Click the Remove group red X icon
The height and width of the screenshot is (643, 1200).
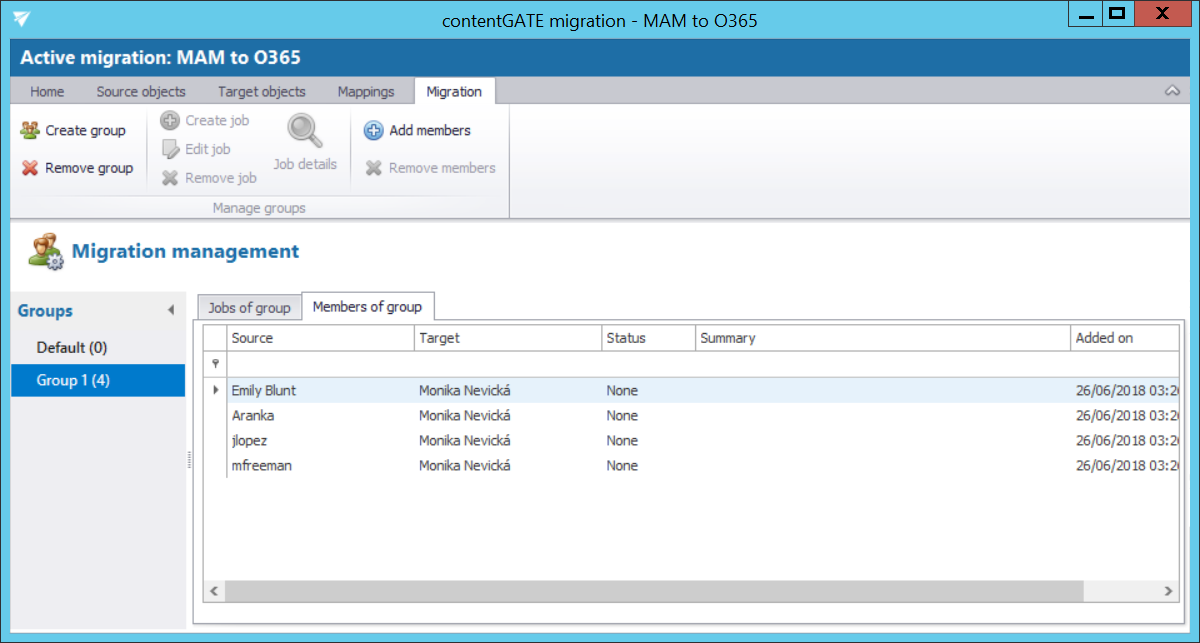tap(30, 168)
